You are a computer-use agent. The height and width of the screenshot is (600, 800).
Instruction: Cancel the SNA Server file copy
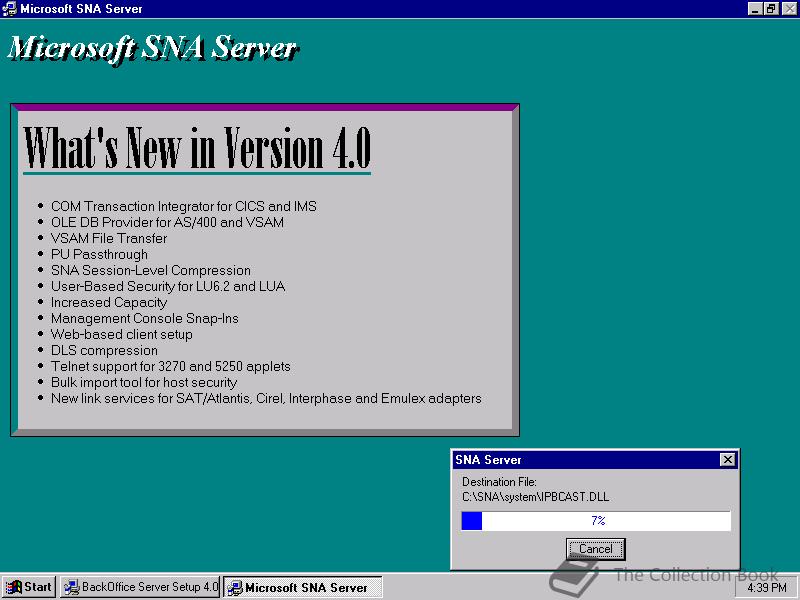point(595,549)
